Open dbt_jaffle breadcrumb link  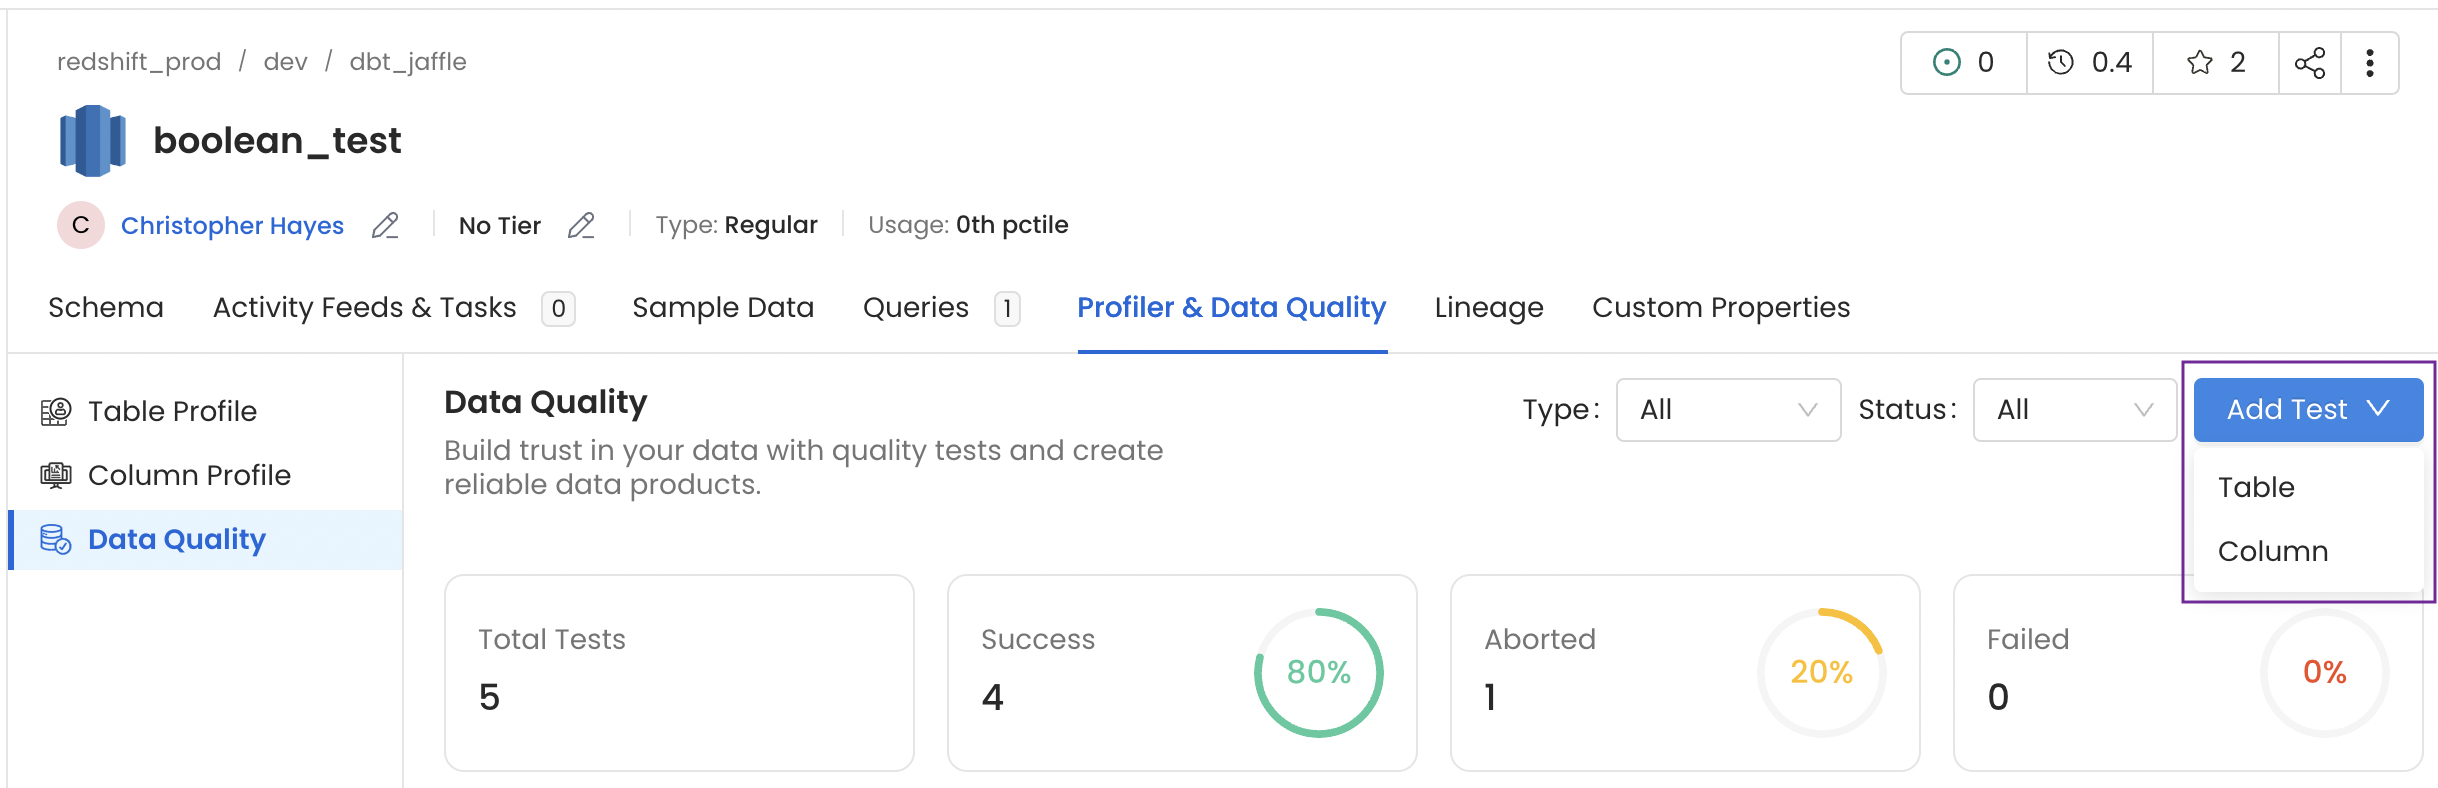tap(408, 62)
